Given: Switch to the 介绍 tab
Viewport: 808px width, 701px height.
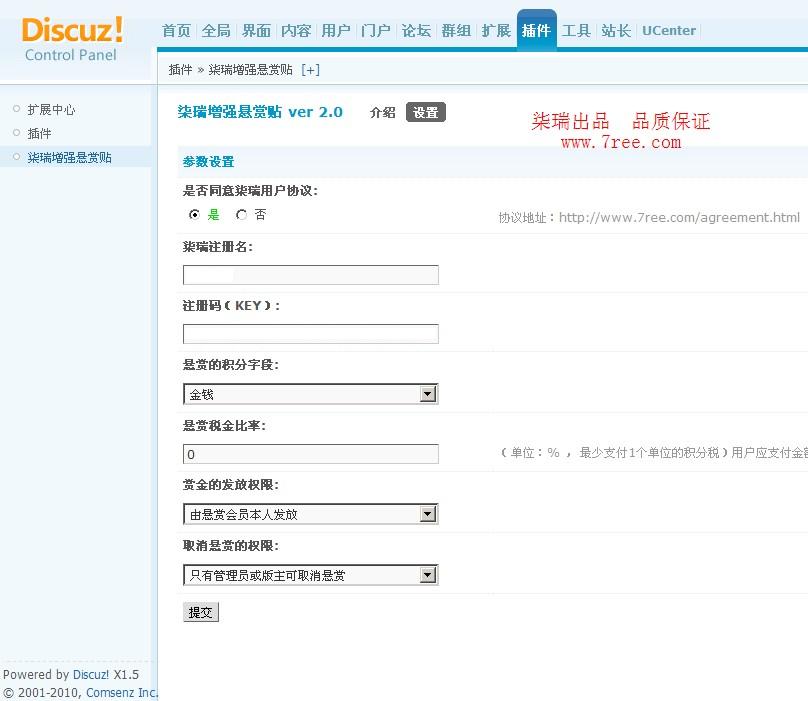Looking at the screenshot, I should [x=382, y=112].
